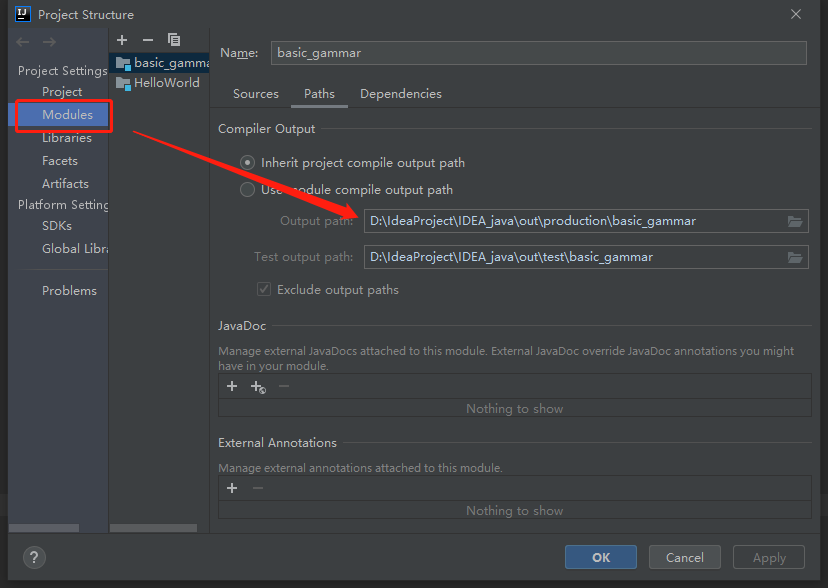Browse folder for Test output path
828x588 pixels.
point(795,257)
